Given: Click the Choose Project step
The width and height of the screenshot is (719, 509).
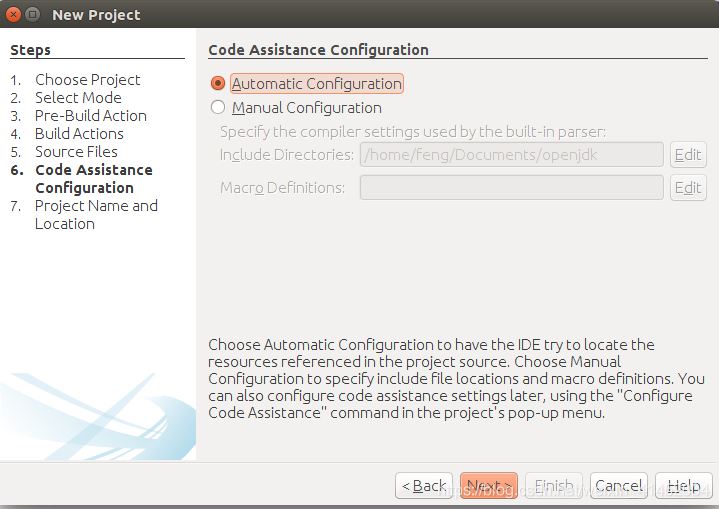Looking at the screenshot, I should [87, 80].
